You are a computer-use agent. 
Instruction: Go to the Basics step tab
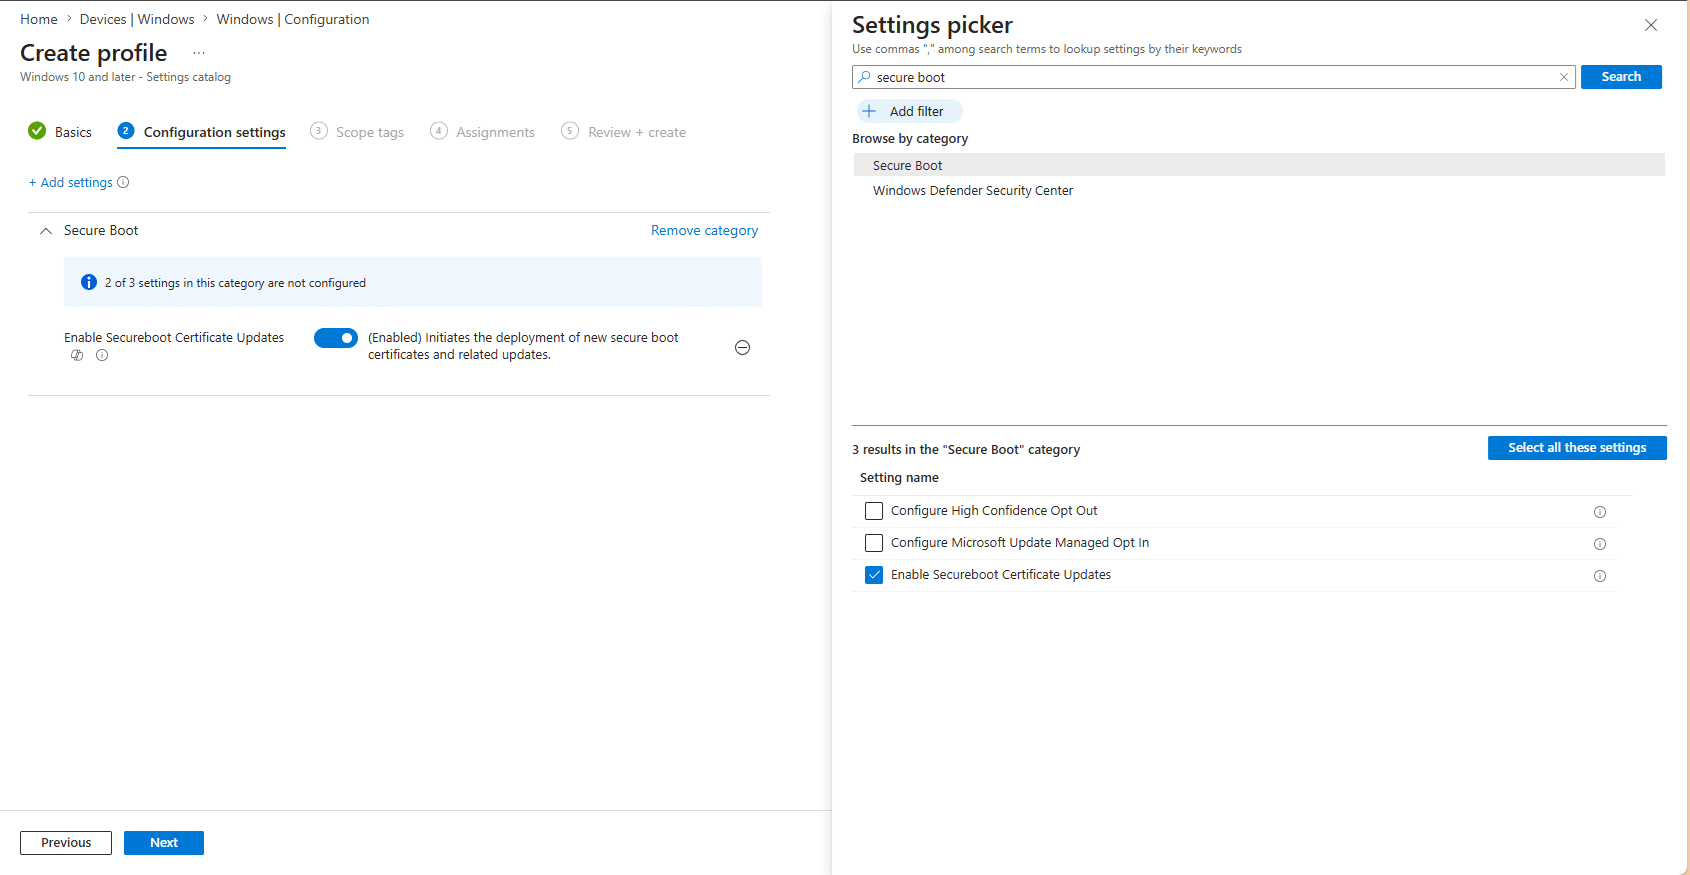pos(61,132)
